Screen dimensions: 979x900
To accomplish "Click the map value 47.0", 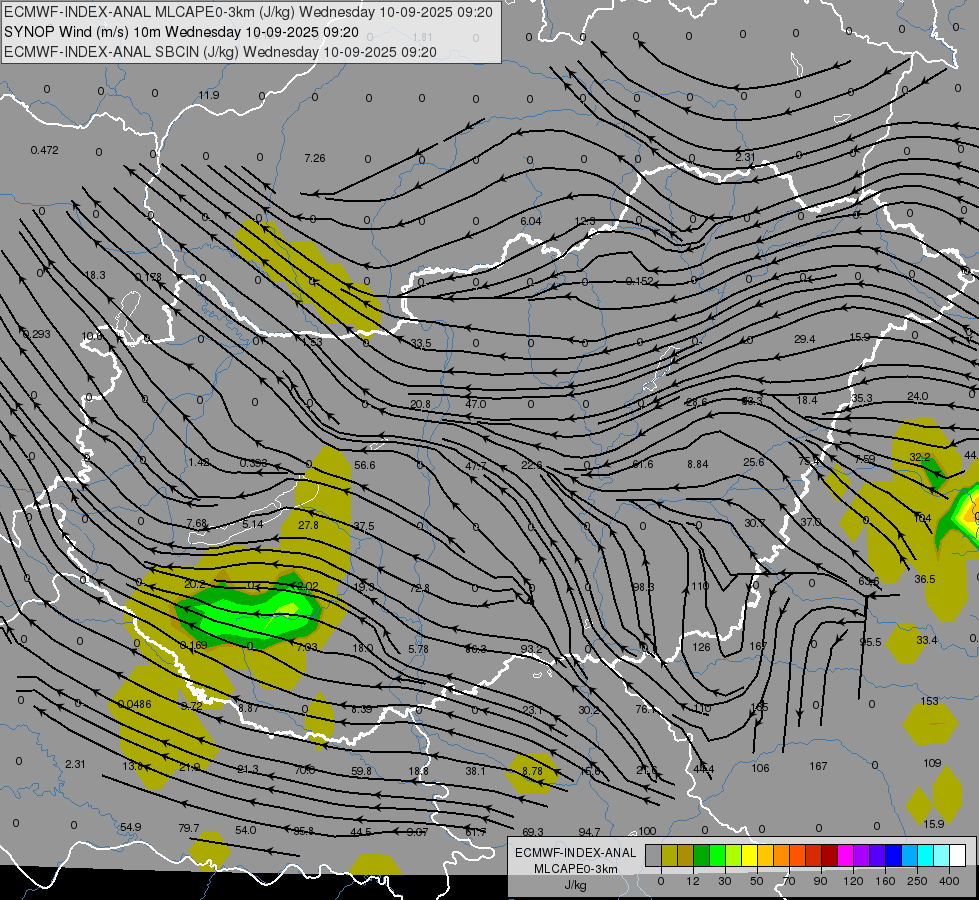I will click(x=476, y=404).
